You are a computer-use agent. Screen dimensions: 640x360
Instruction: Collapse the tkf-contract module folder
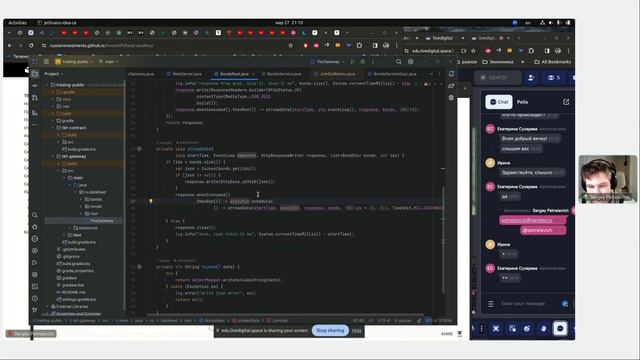(x=53, y=128)
